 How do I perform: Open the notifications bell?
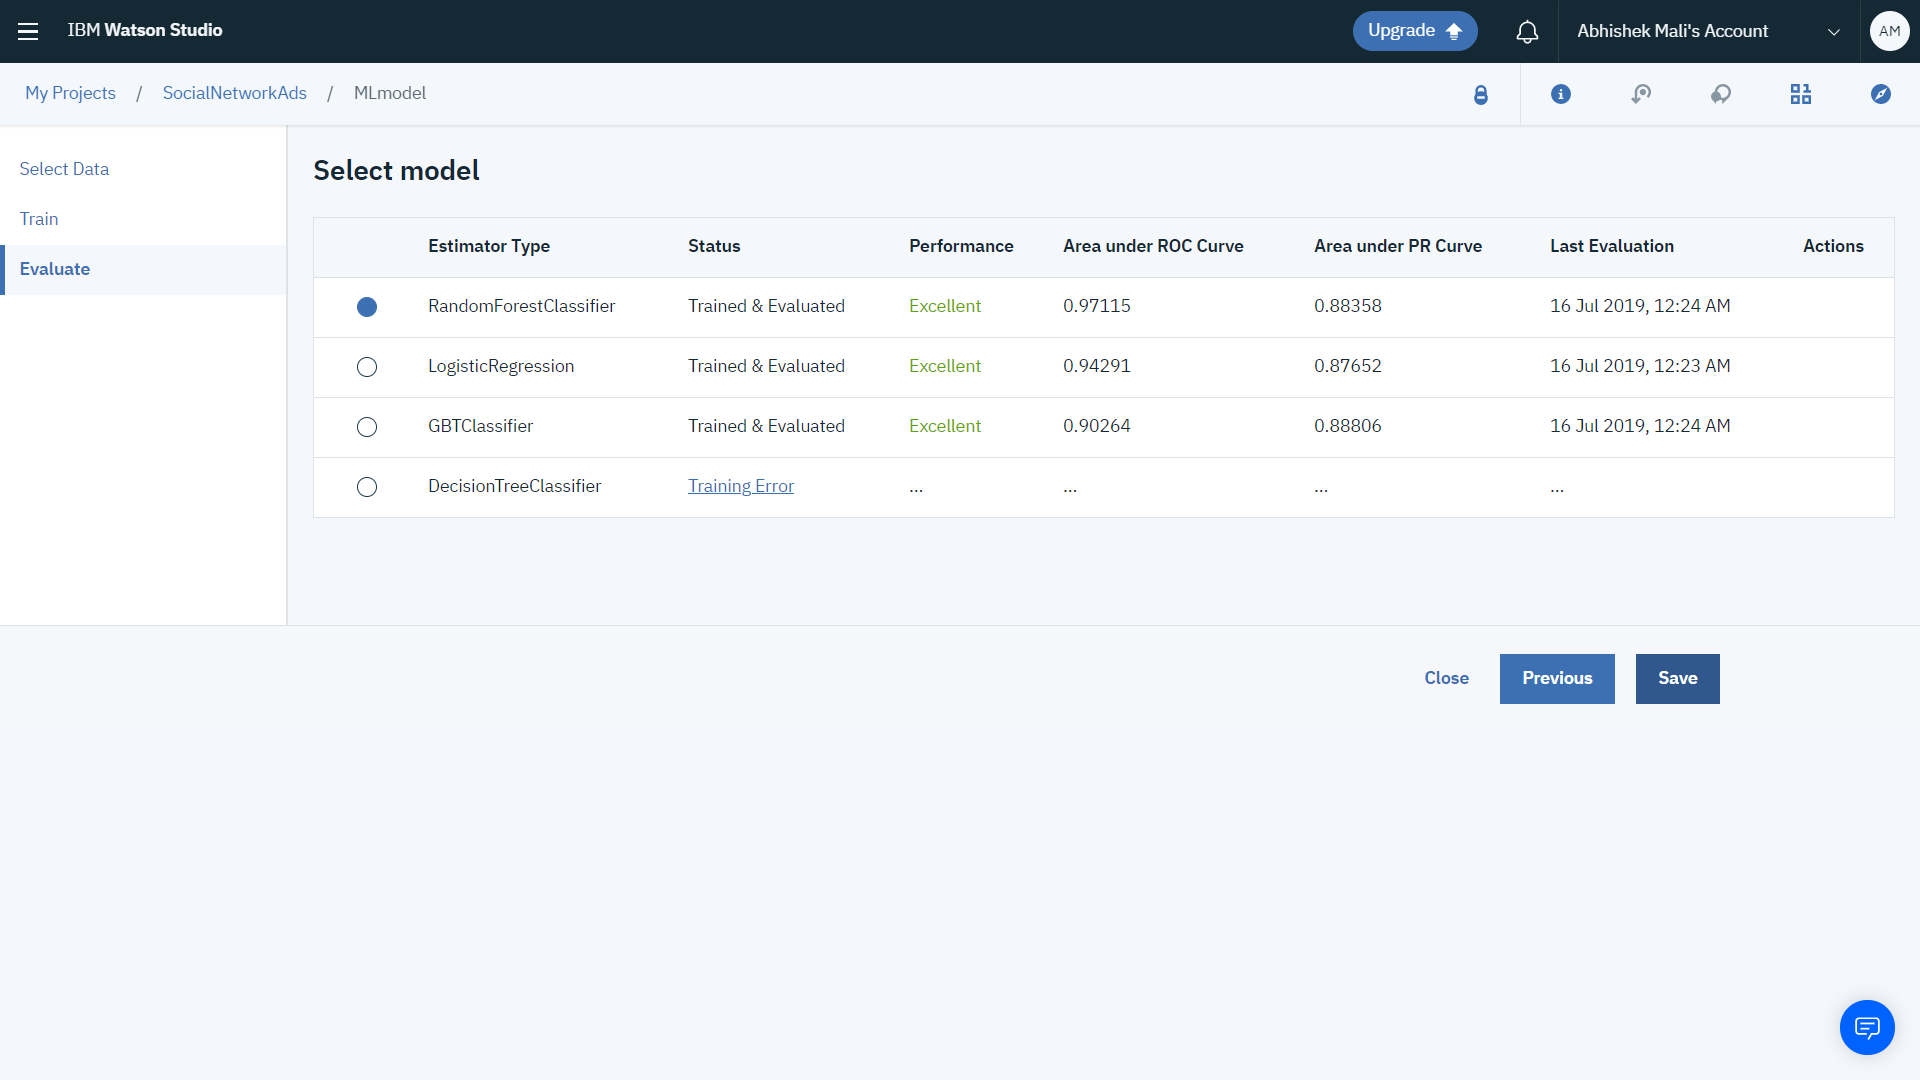click(1527, 32)
